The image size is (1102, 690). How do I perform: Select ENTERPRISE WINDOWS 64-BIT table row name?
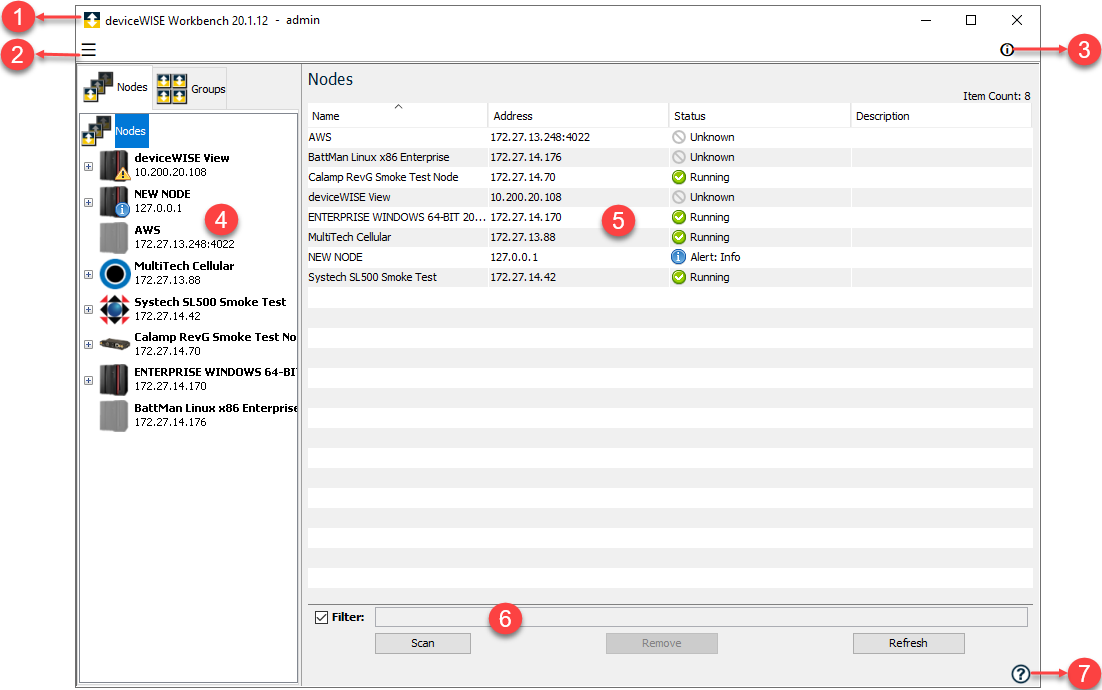tap(397, 217)
